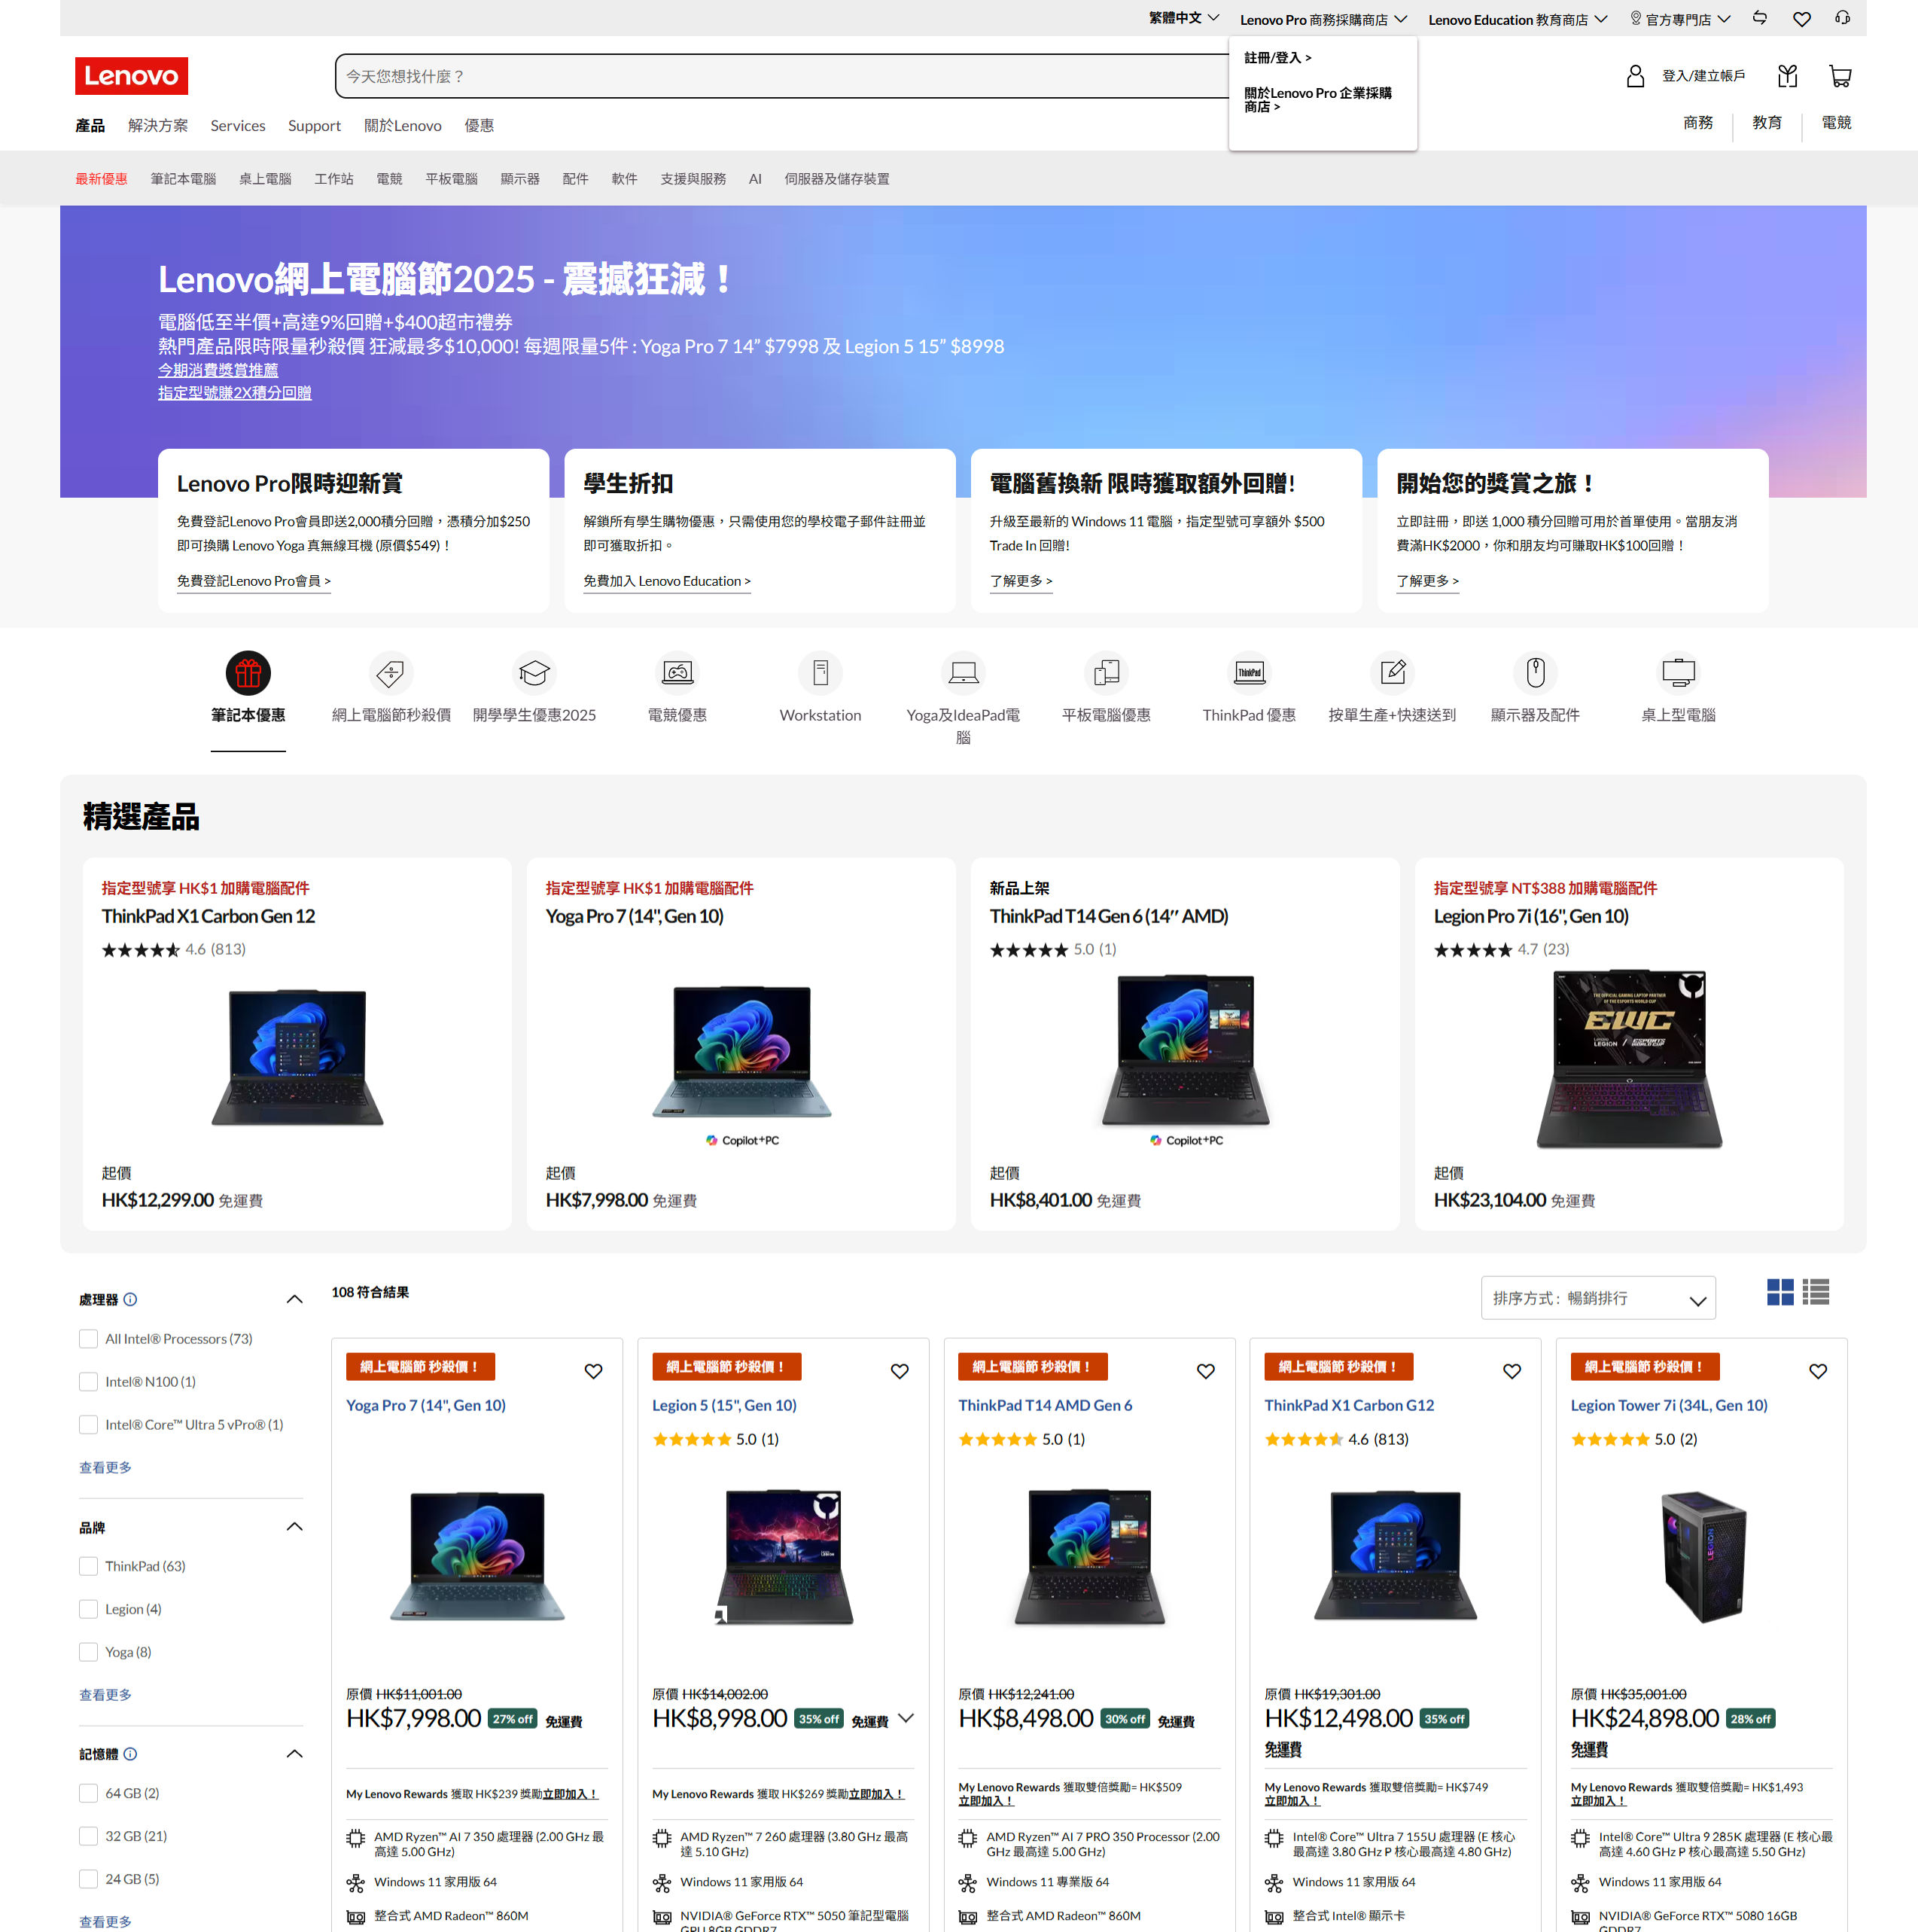Open the Lenovo Education 教育商店 dropdown

pyautogui.click(x=1517, y=19)
